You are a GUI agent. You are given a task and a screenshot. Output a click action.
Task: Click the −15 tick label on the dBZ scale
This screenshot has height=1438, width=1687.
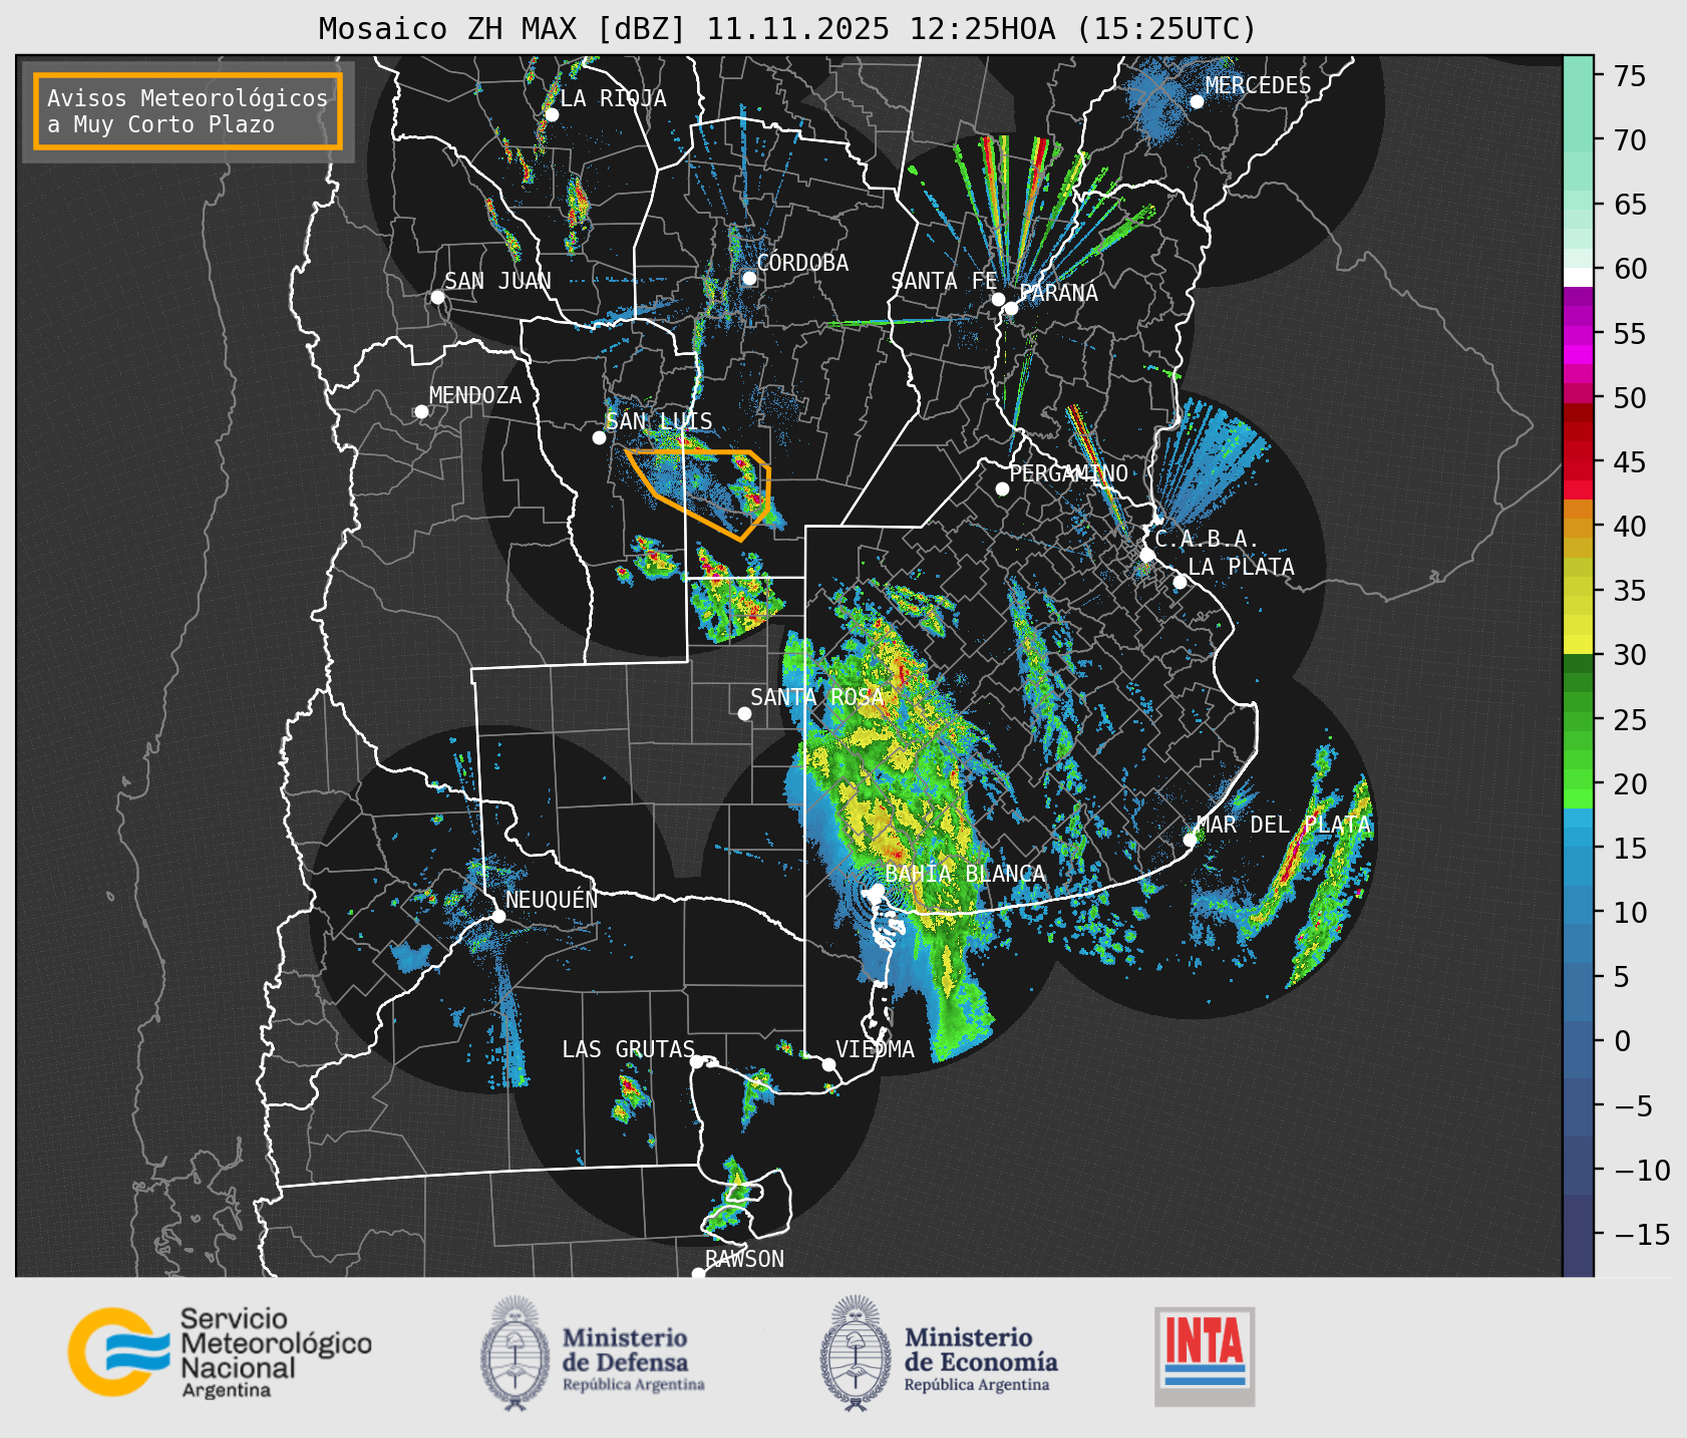pos(1642,1234)
